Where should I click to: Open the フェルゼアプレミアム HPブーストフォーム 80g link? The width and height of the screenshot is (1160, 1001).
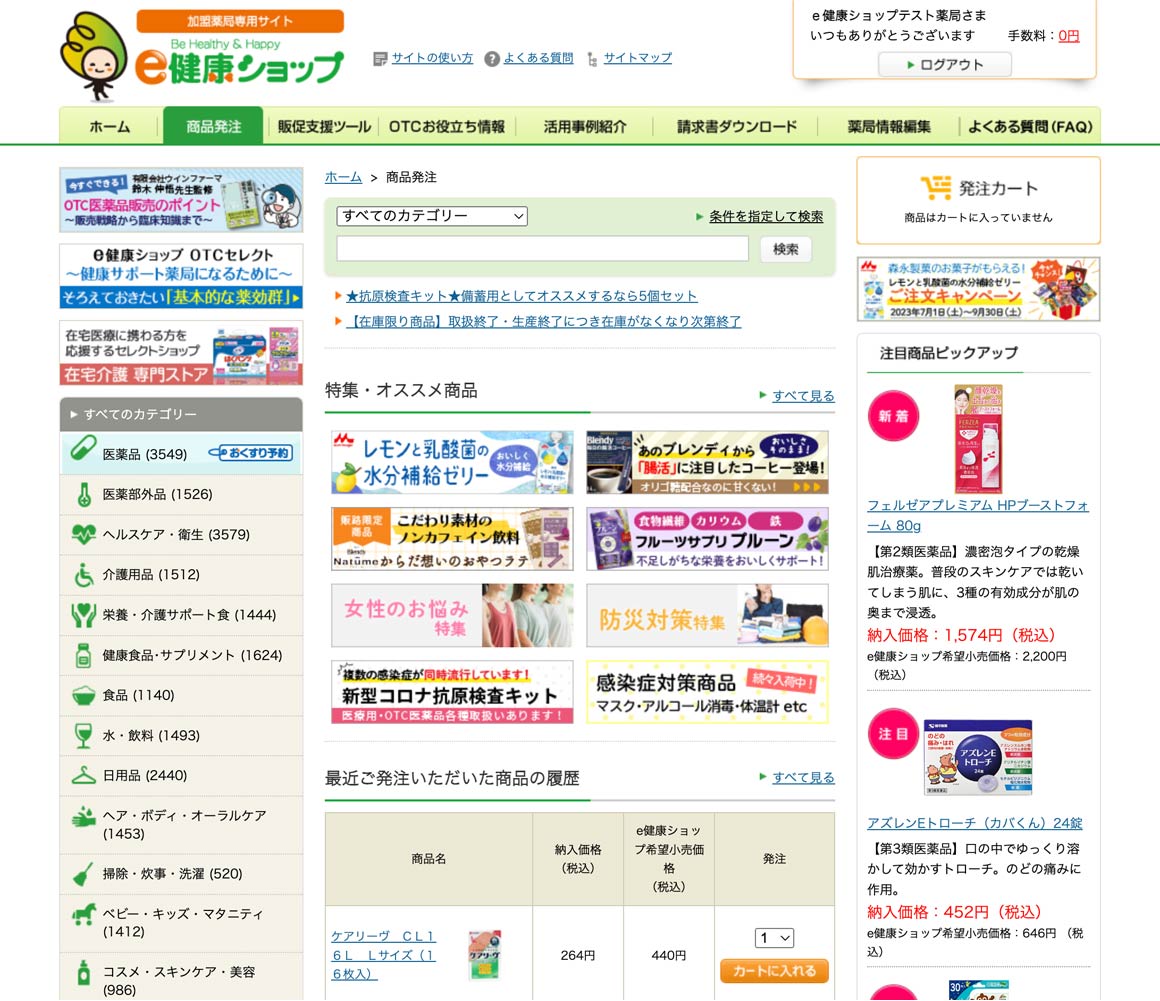tap(978, 515)
